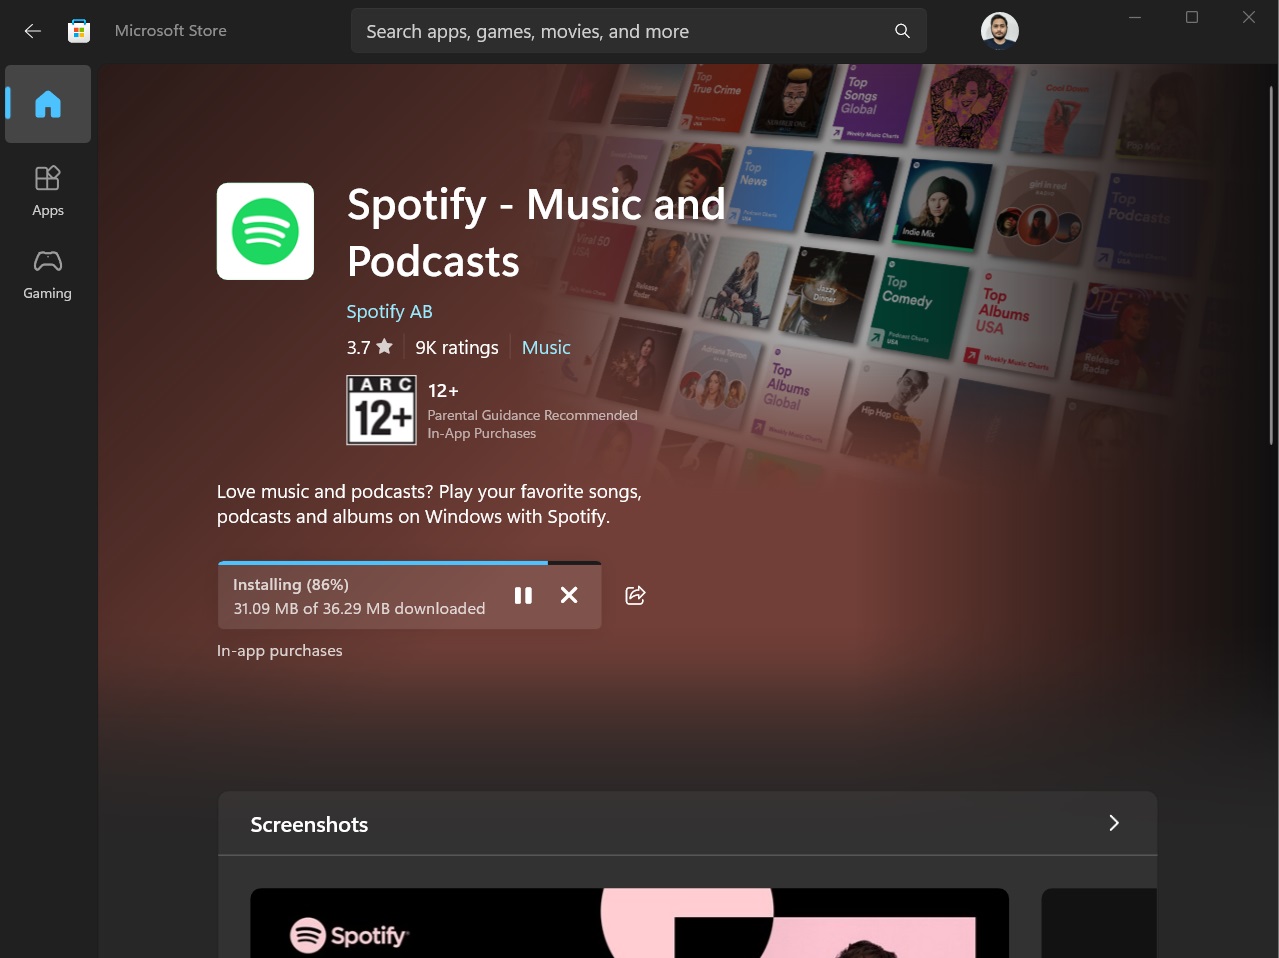1279x958 pixels.
Task: Open the Apps section in sidebar
Action: coord(48,191)
